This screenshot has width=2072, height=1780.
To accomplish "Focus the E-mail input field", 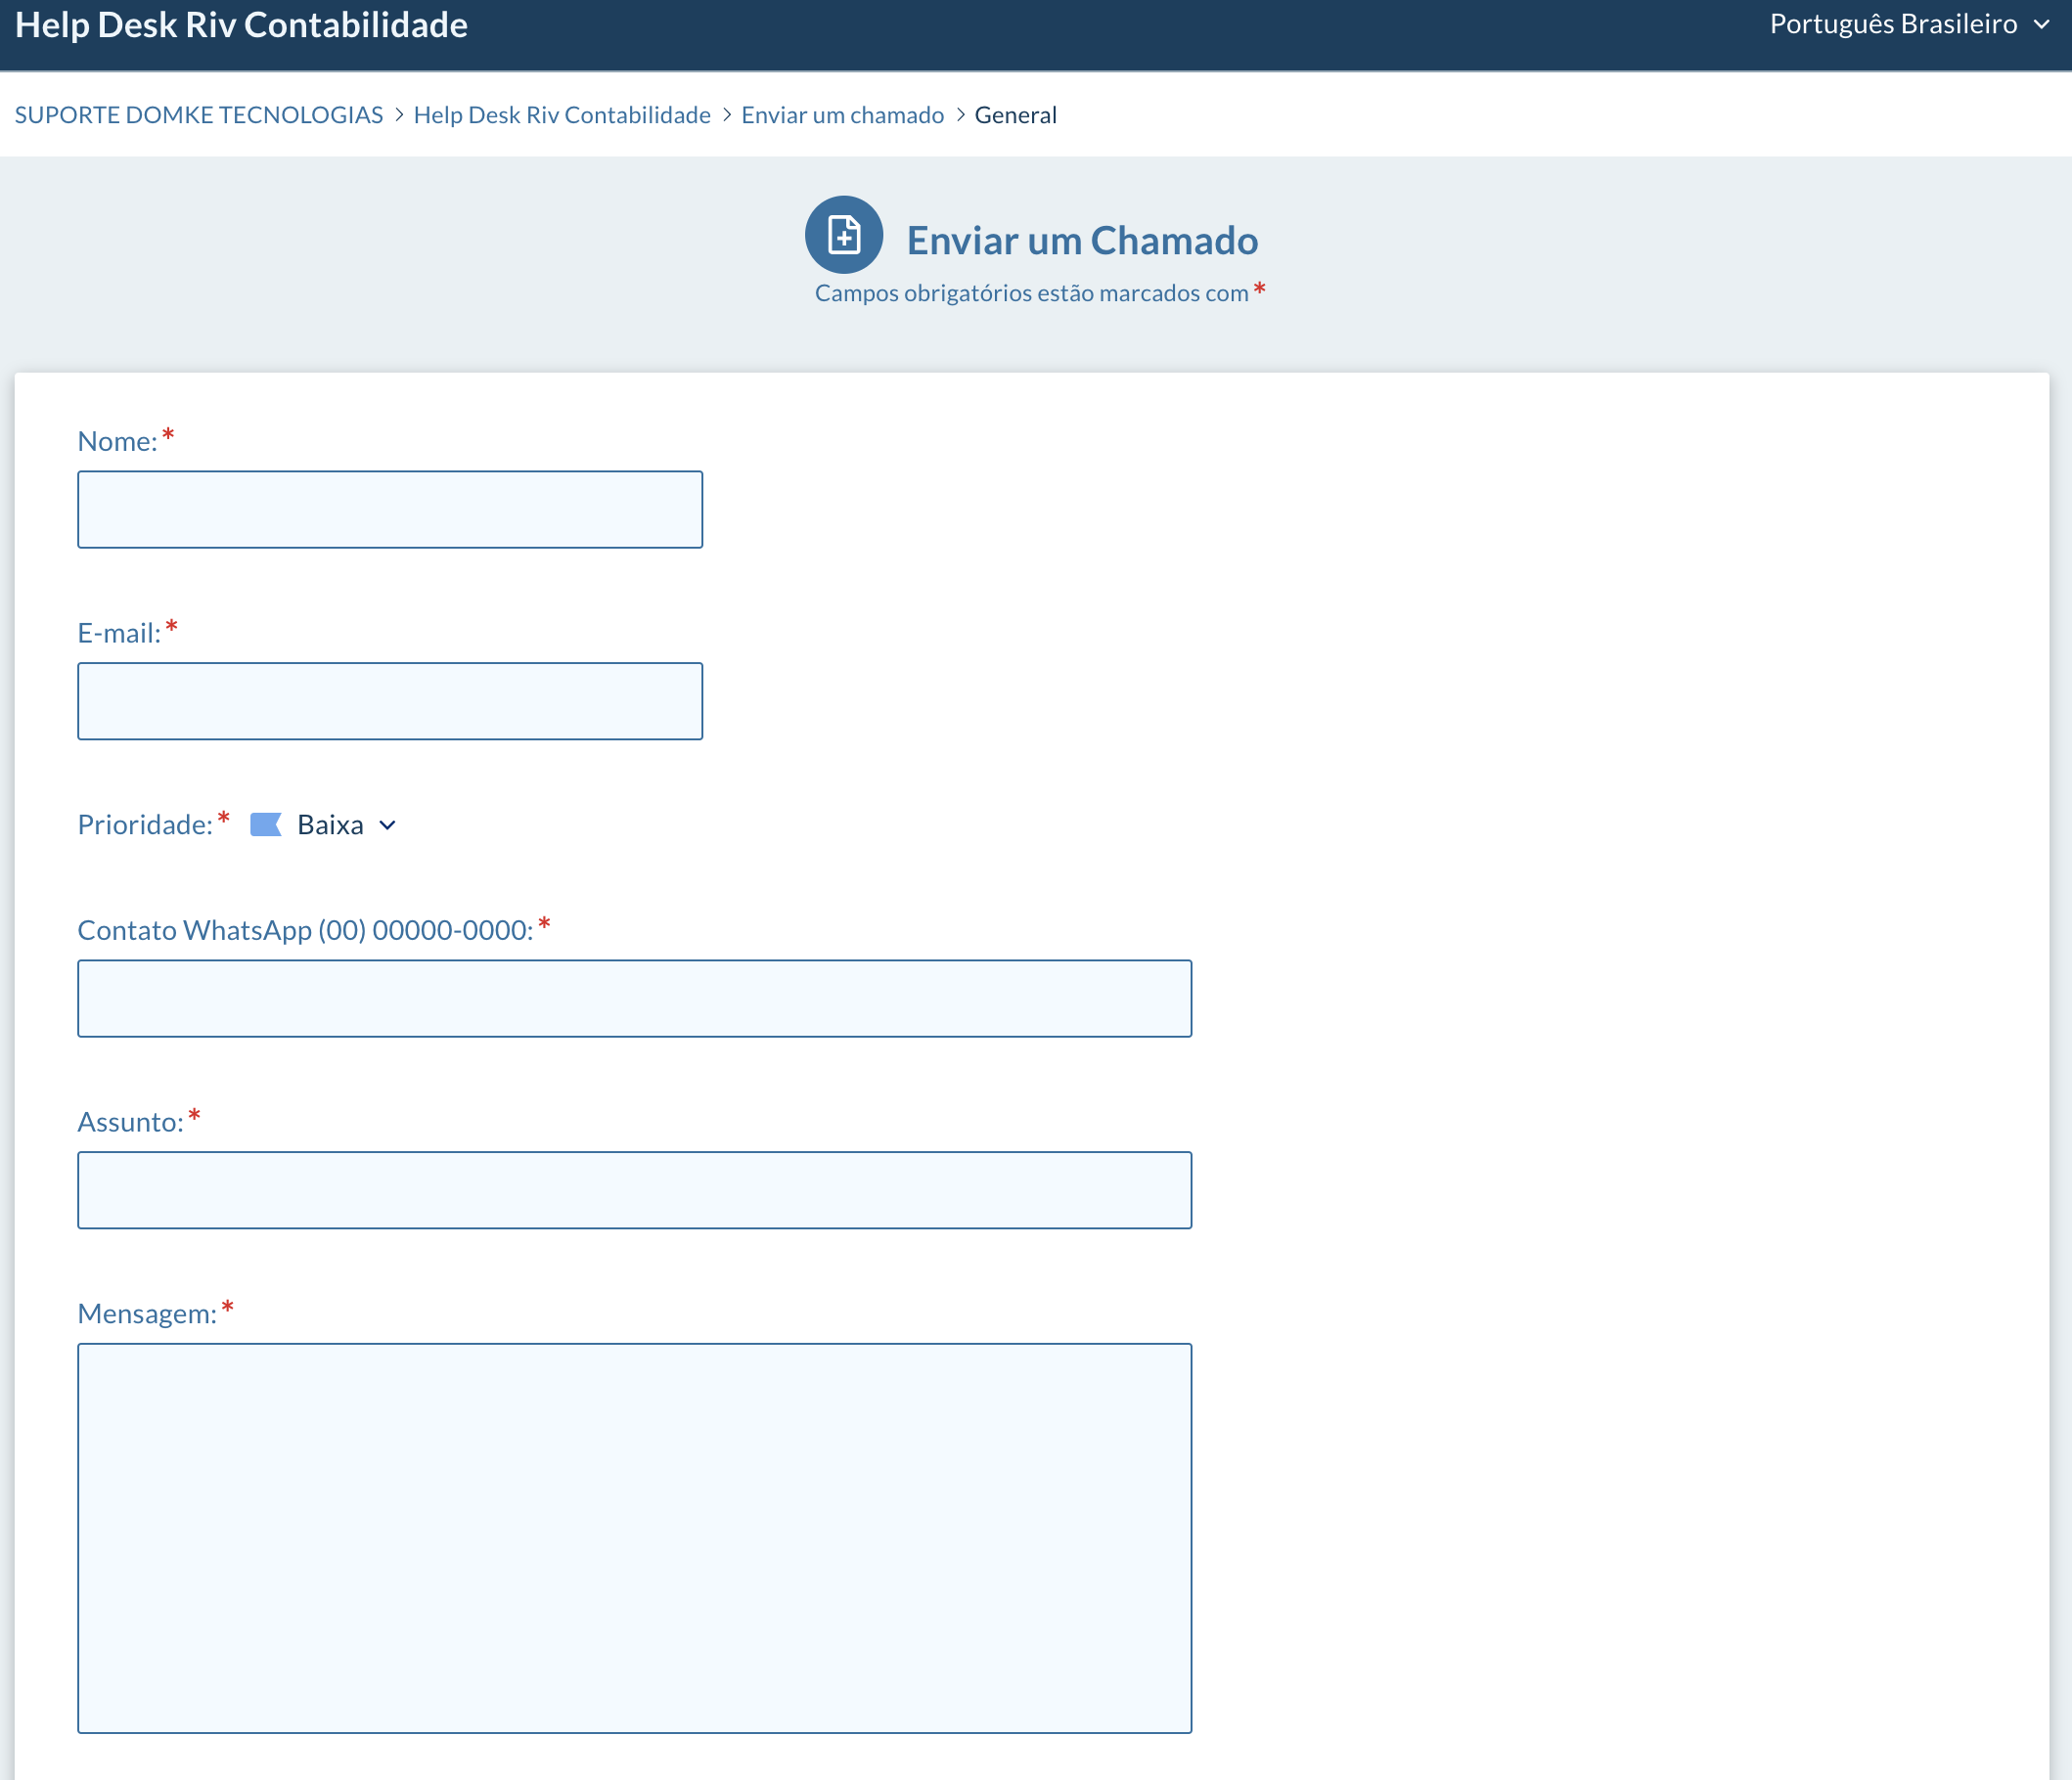I will click(390, 701).
